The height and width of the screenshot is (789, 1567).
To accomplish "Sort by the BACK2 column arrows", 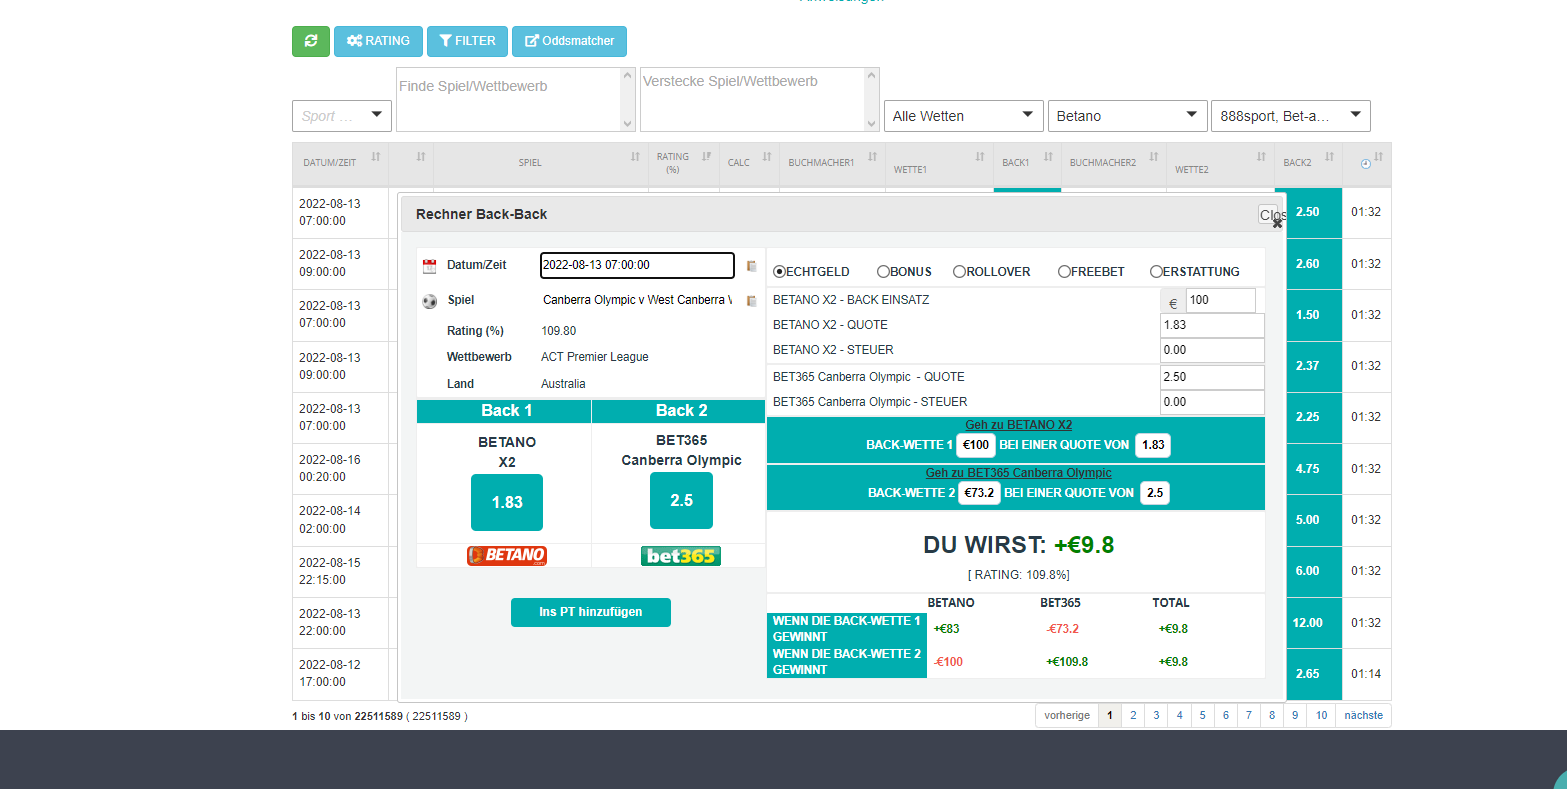I will coord(1329,157).
